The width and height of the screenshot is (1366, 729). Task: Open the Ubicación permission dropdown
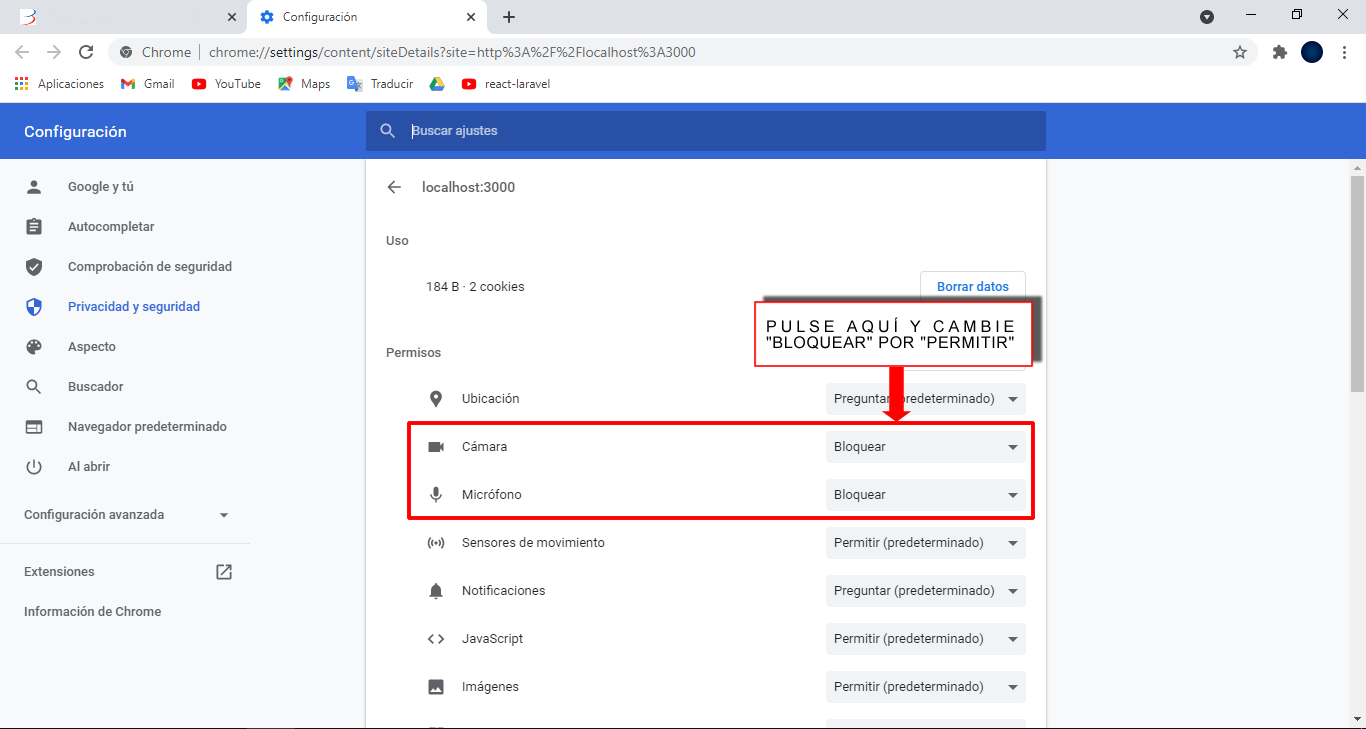point(925,399)
